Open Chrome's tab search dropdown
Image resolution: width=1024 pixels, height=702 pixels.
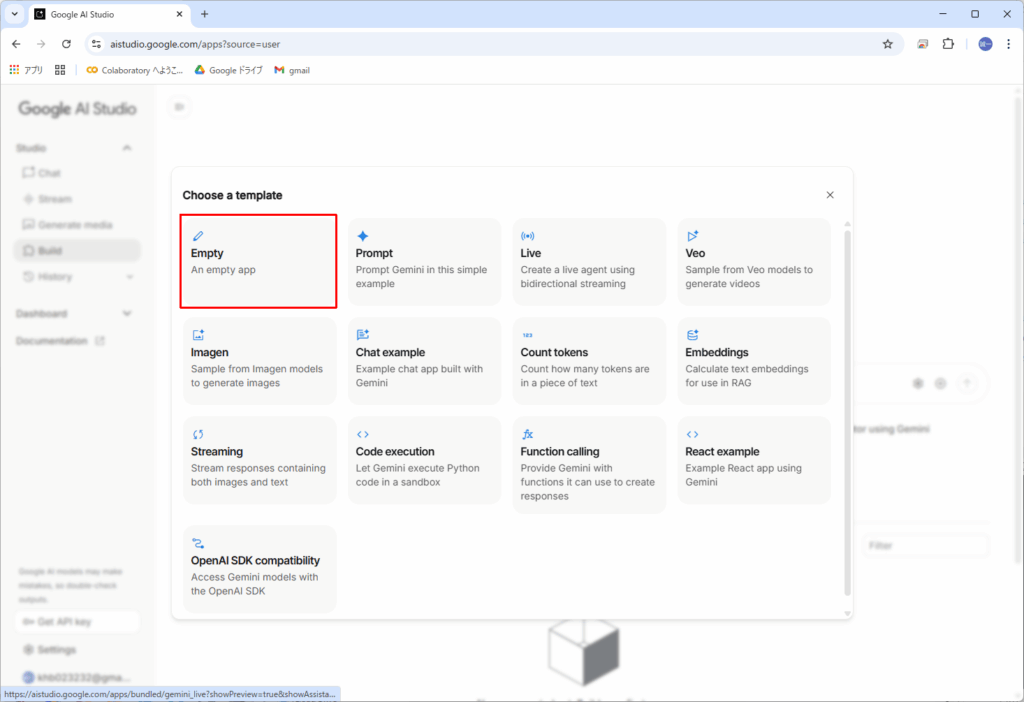coord(14,14)
